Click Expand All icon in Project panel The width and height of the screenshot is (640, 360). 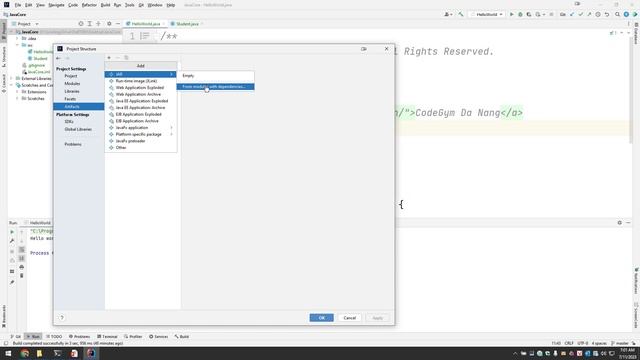click(89, 24)
